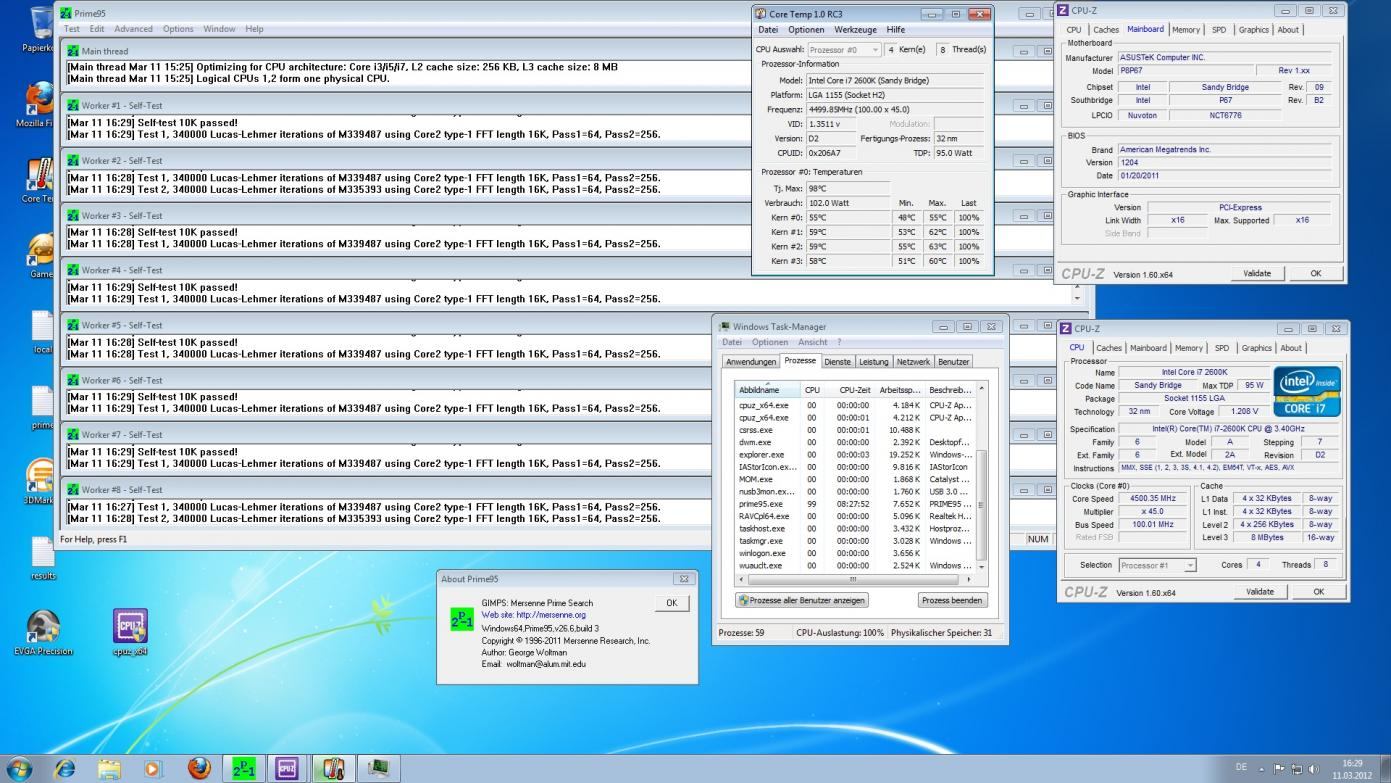Open the Werkzeuge menu in Core Temp
This screenshot has width=1391, height=783.
pyautogui.click(x=855, y=30)
